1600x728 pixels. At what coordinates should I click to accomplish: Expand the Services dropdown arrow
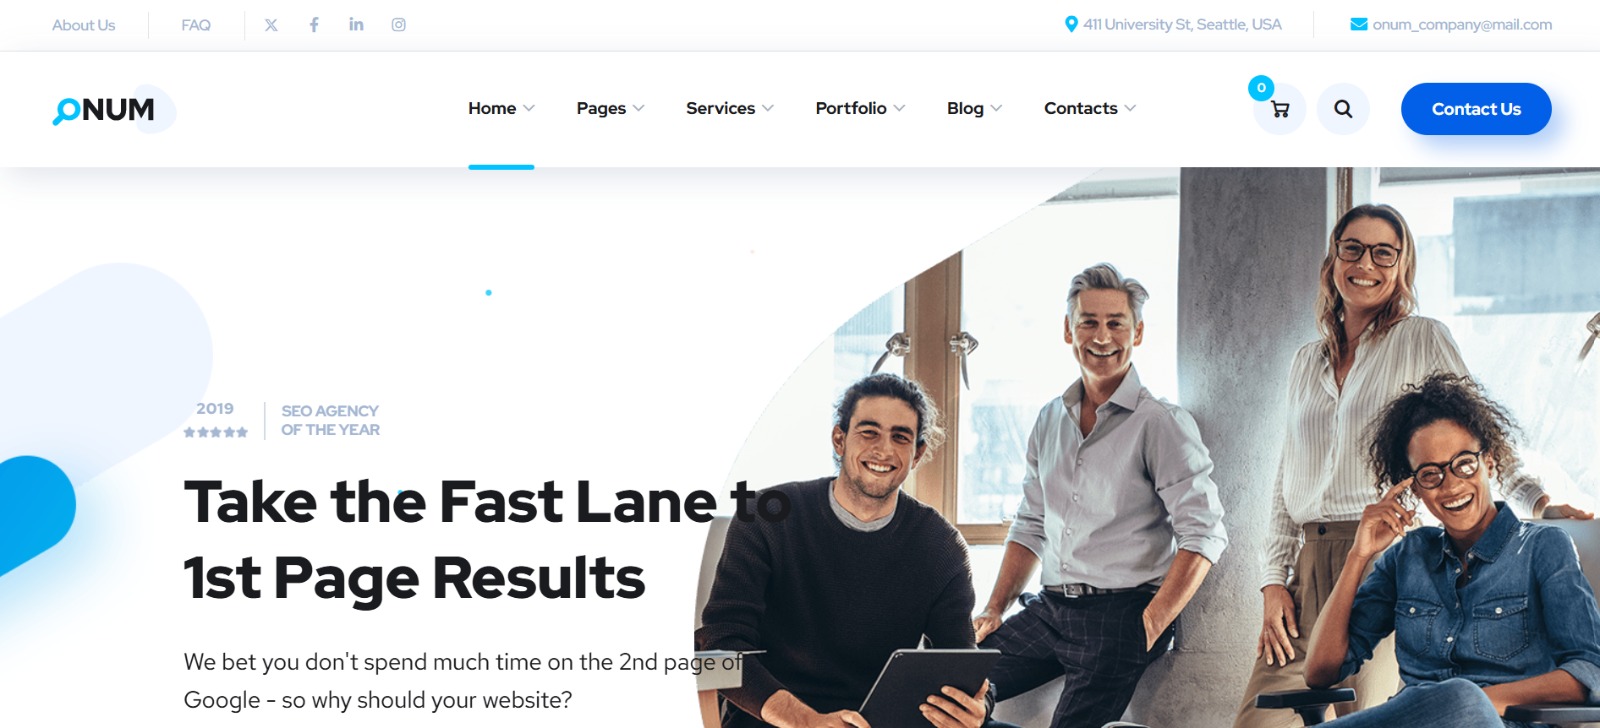point(768,108)
